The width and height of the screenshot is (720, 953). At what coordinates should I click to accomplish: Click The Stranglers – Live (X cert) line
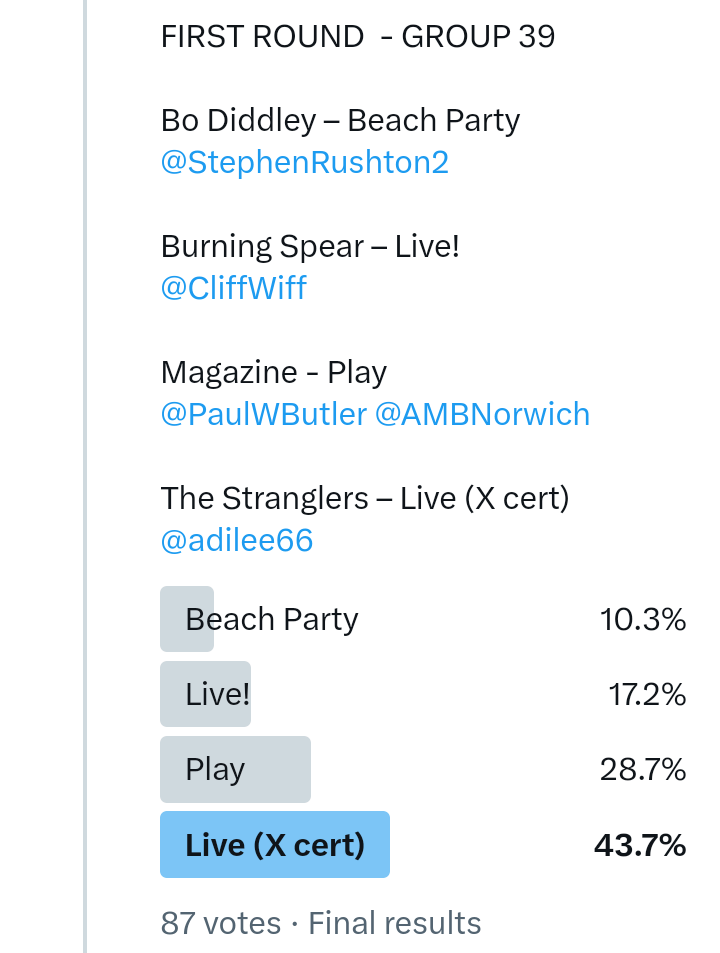364,498
